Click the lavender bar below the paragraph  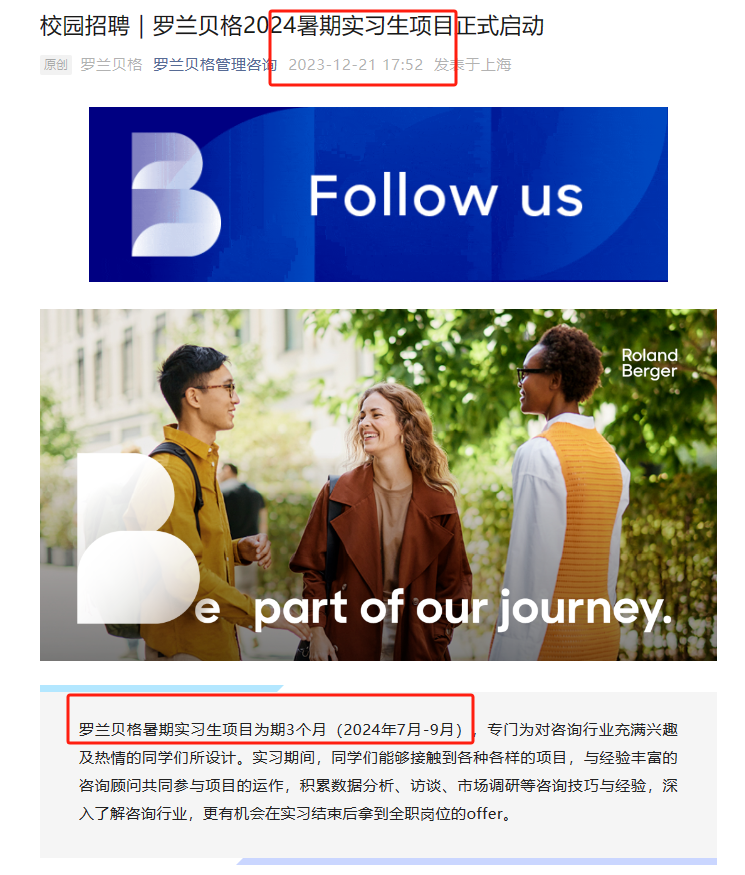(x=477, y=861)
